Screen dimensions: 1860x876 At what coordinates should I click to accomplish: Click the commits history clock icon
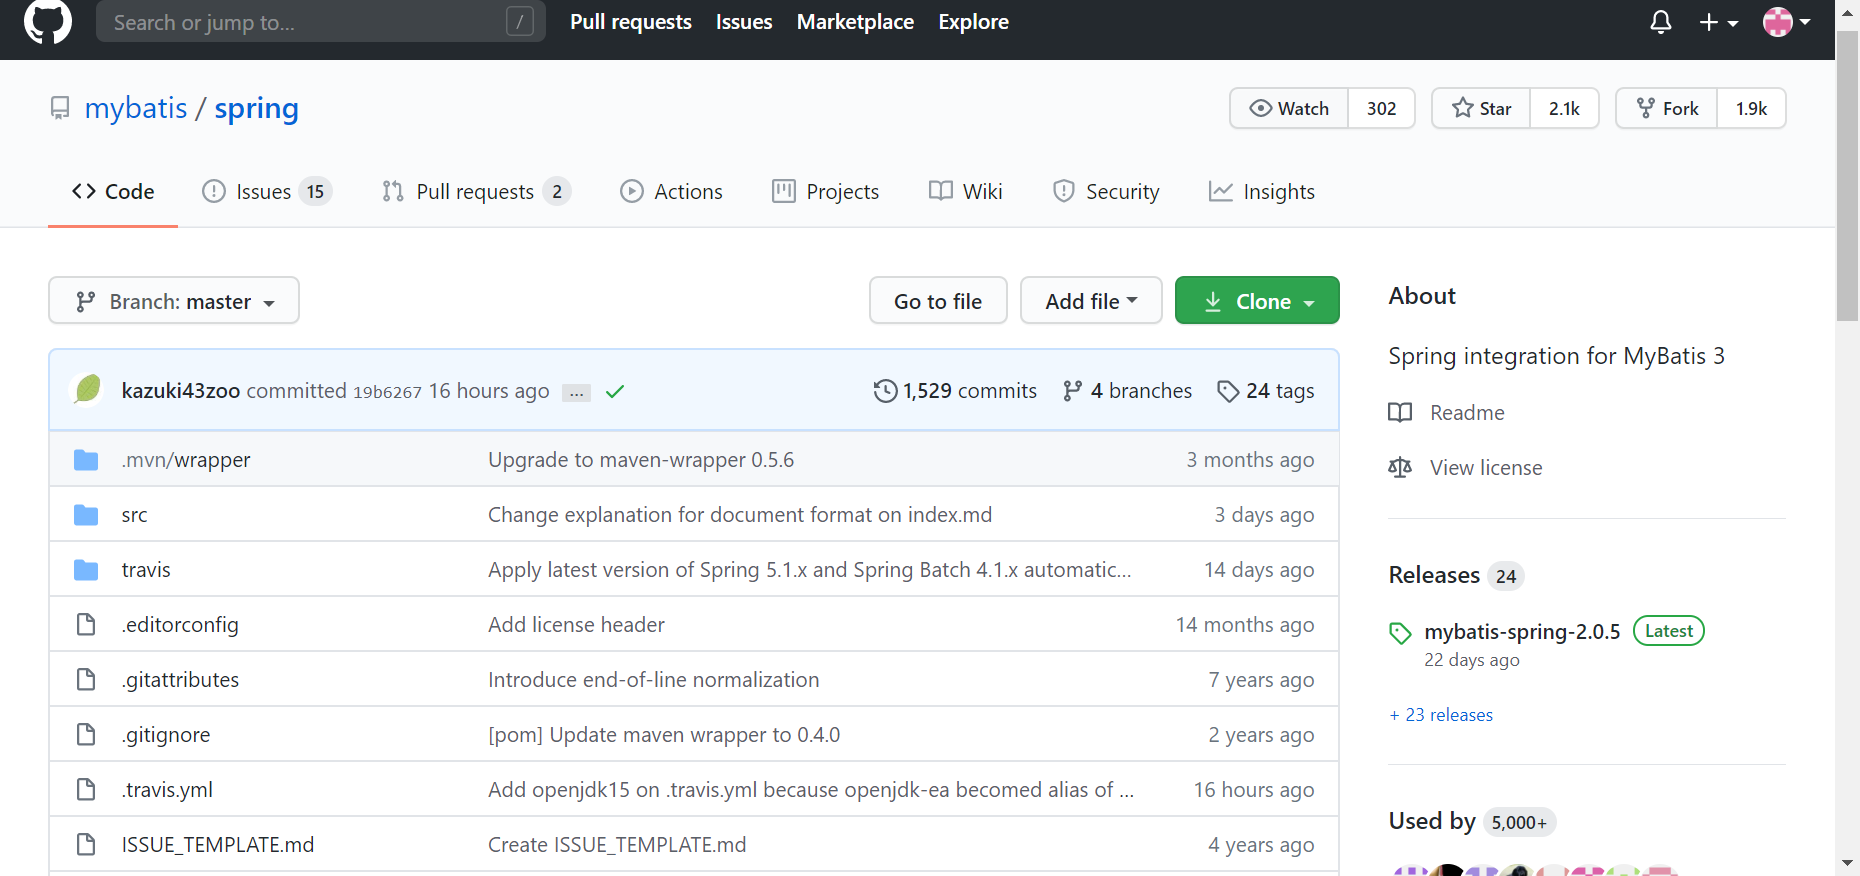click(885, 391)
